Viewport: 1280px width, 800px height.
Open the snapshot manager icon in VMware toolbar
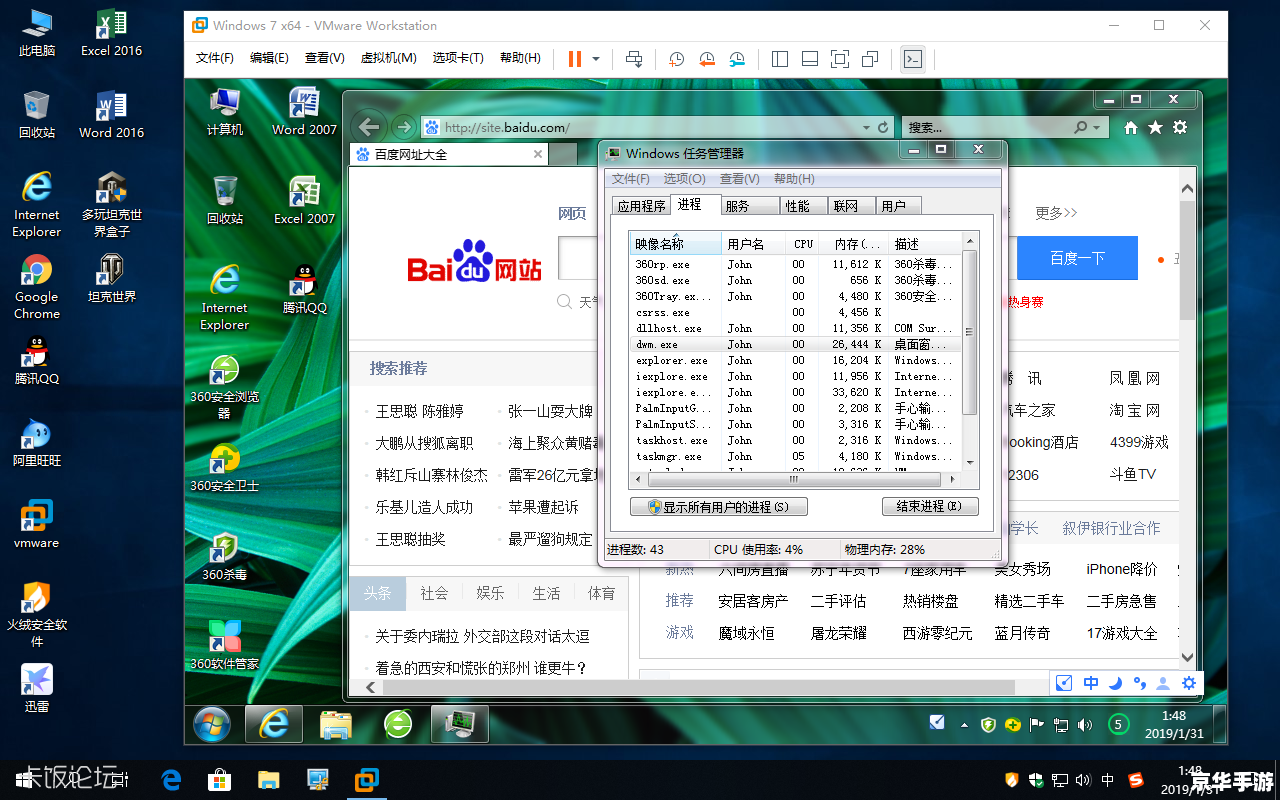737,59
